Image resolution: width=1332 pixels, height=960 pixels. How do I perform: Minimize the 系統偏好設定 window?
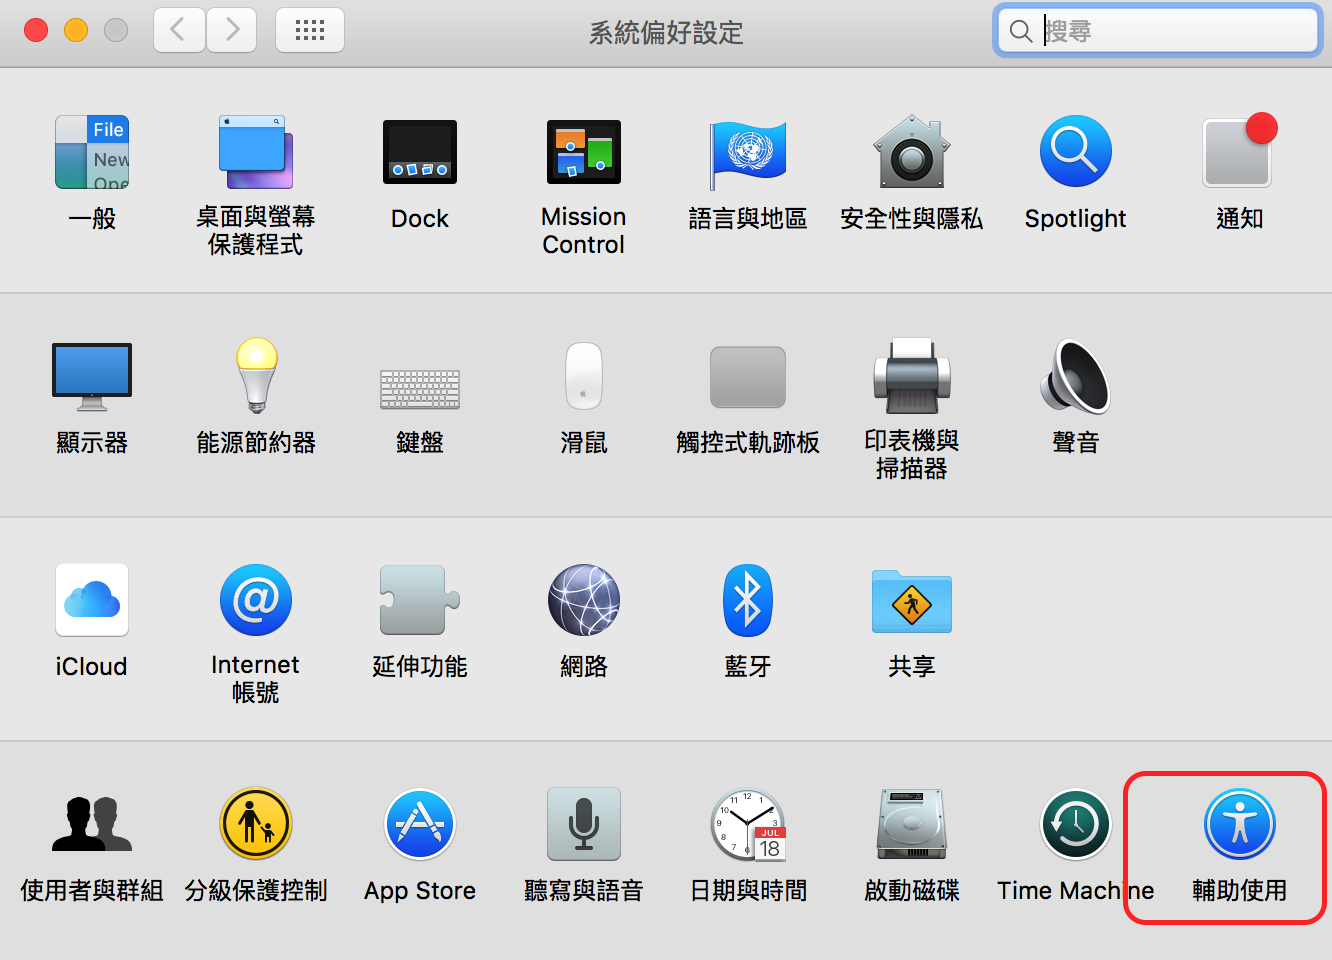click(76, 30)
